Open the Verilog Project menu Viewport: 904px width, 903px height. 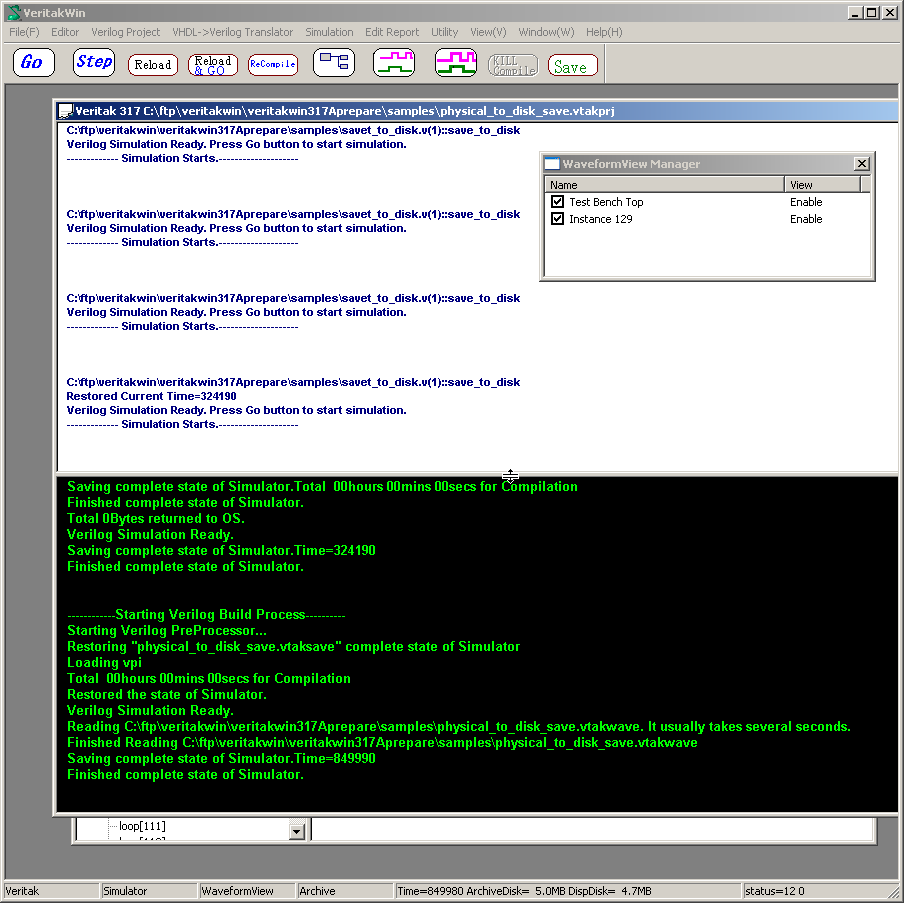point(125,32)
